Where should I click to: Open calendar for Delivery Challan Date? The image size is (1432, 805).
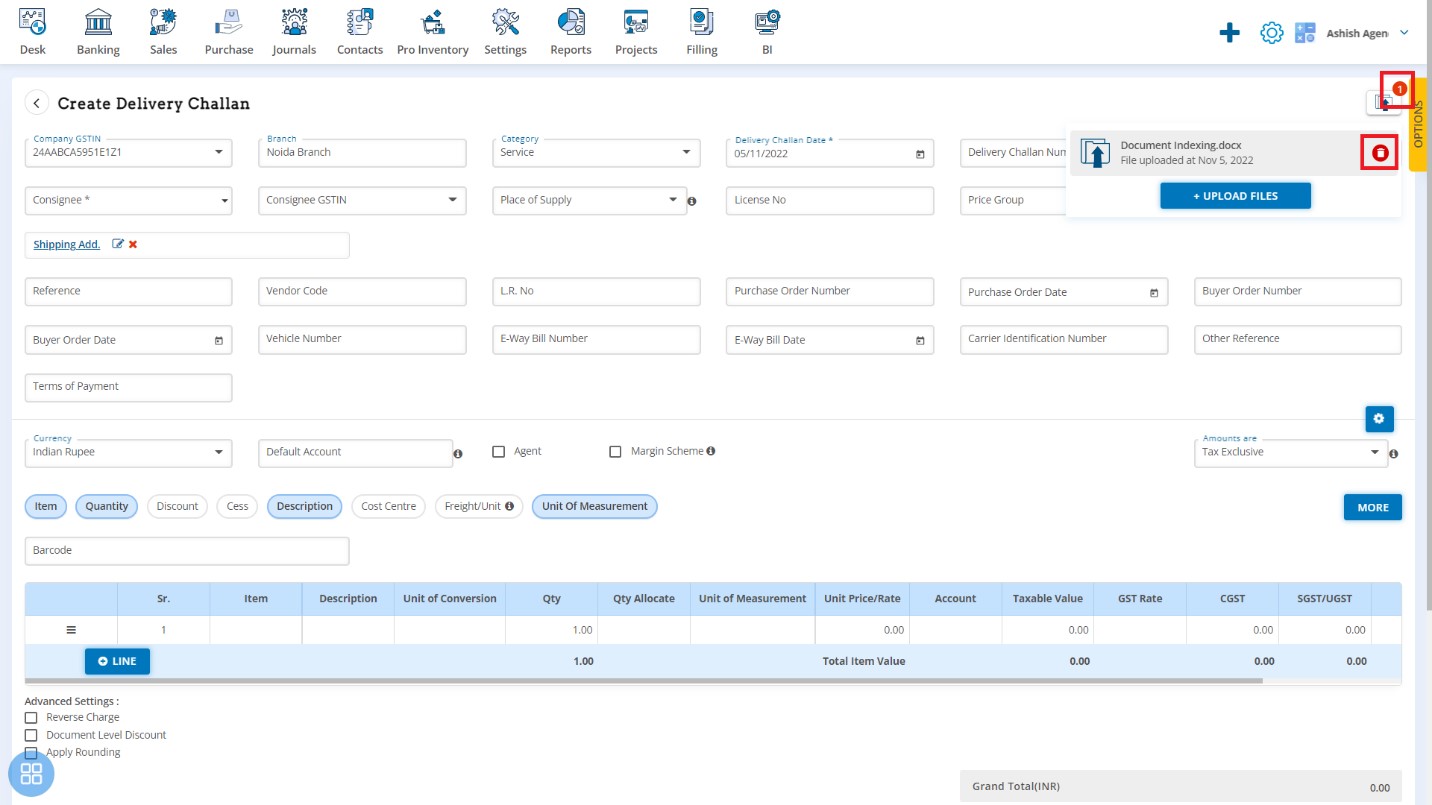pyautogui.click(x=920, y=154)
